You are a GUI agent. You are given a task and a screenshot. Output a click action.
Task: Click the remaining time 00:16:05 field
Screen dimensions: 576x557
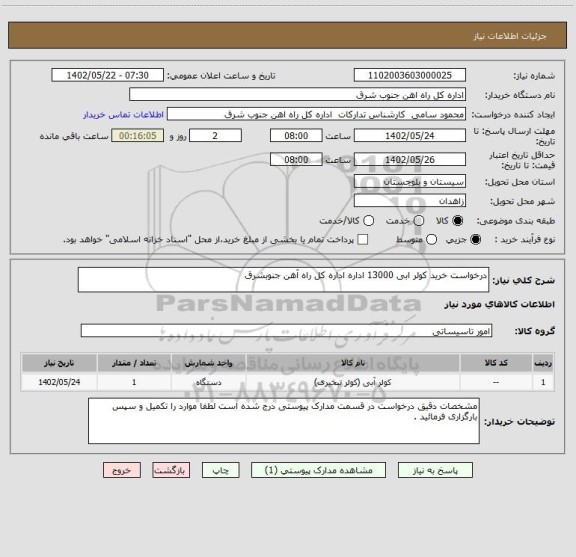click(138, 136)
